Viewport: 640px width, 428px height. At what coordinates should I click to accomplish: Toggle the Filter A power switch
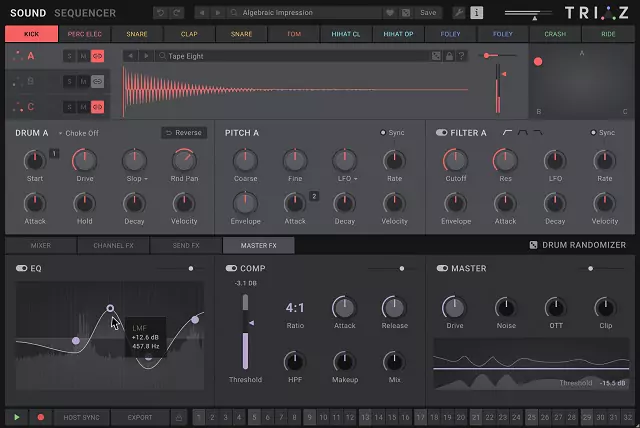(441, 133)
